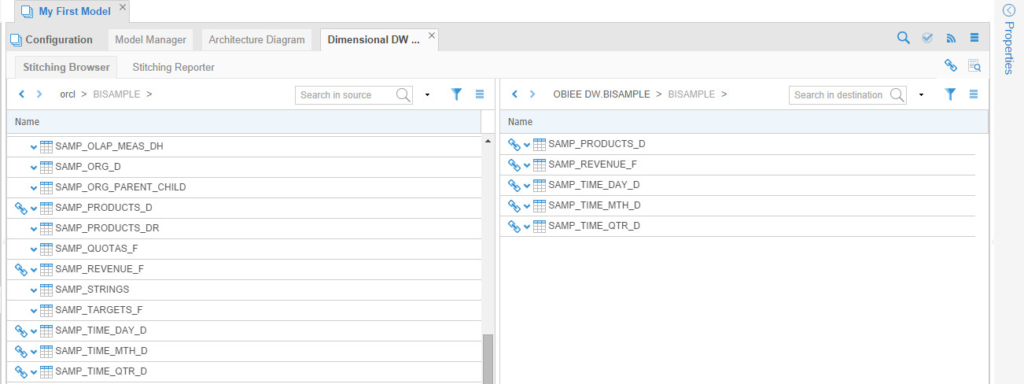
Task: Click the orcl breadcrumb in source path
Action: click(68, 94)
